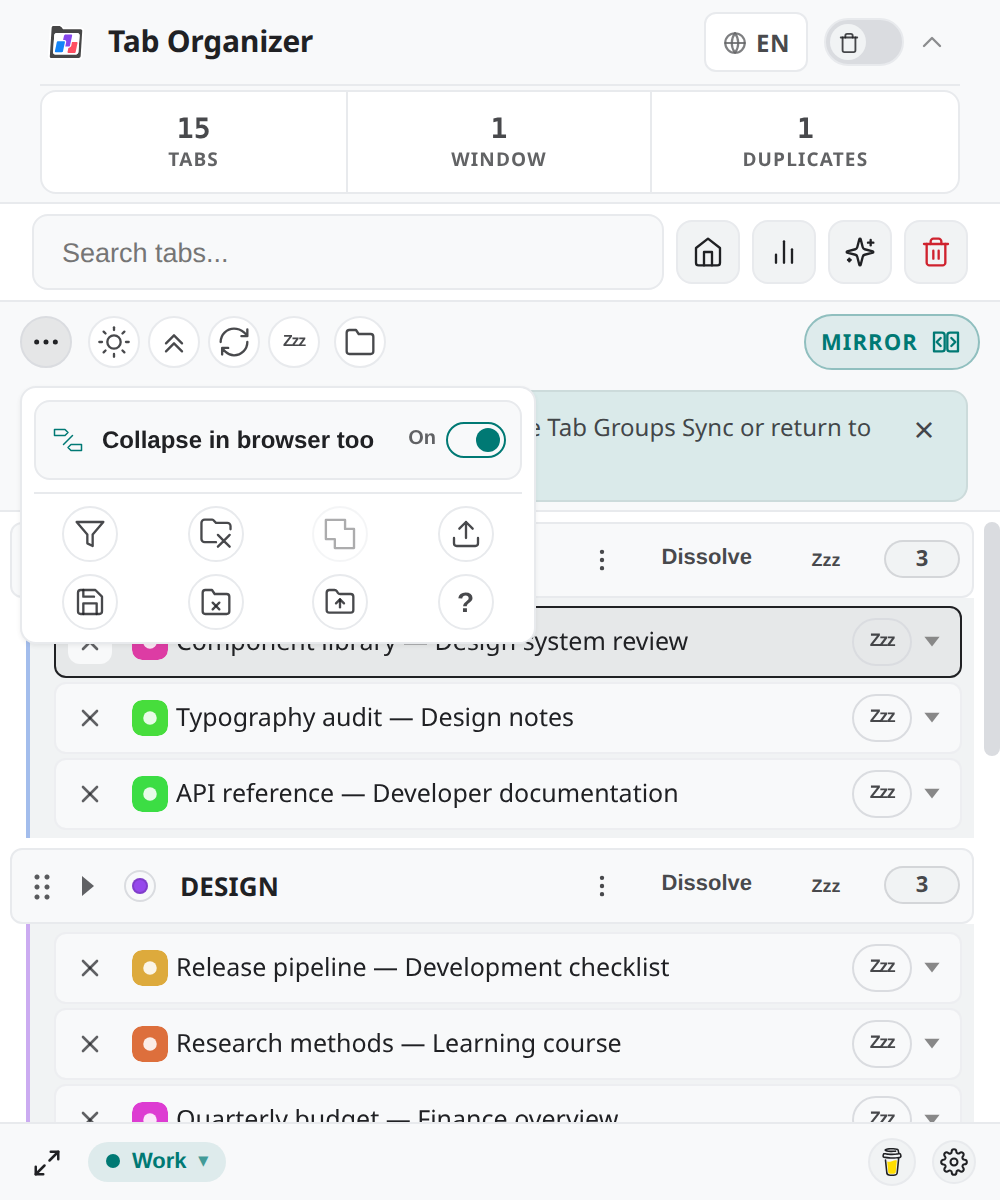Toggle Collapse in browser too switch

(x=476, y=440)
